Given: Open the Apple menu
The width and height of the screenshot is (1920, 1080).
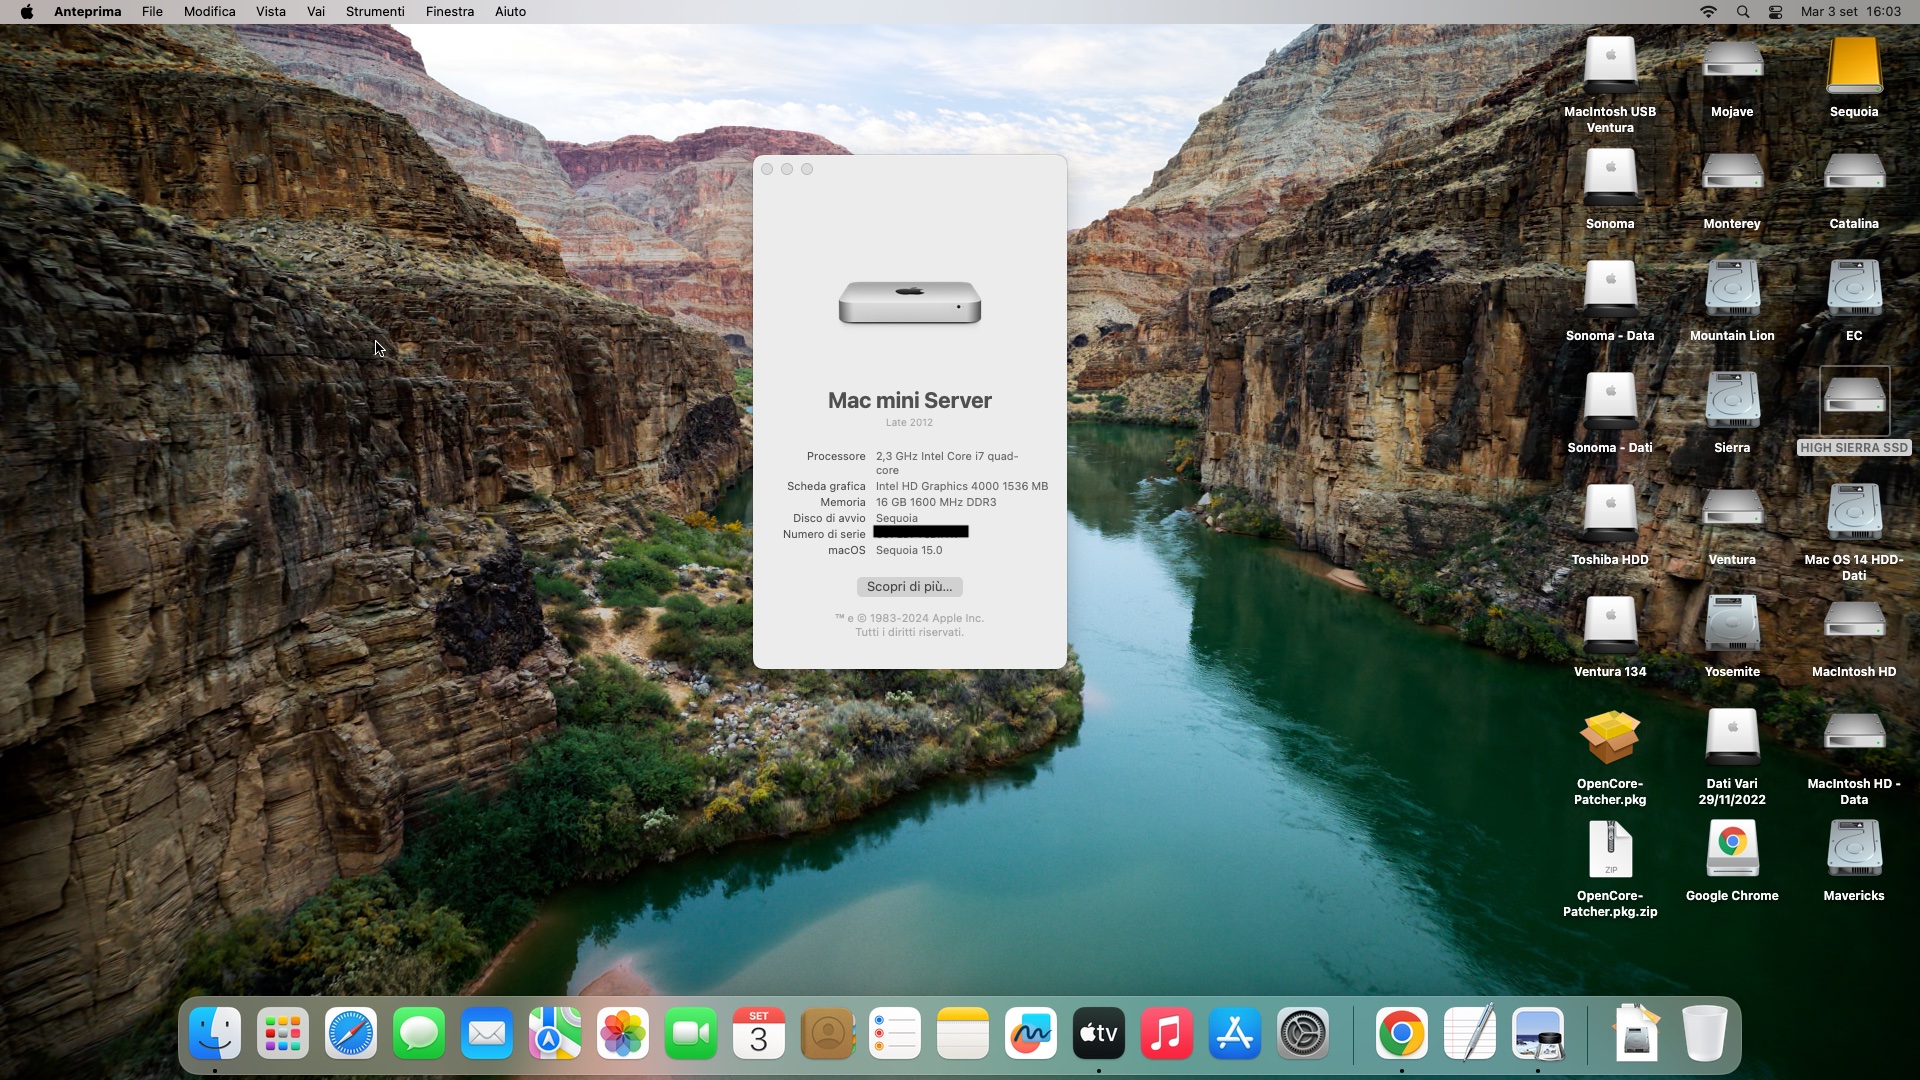Looking at the screenshot, I should point(27,12).
